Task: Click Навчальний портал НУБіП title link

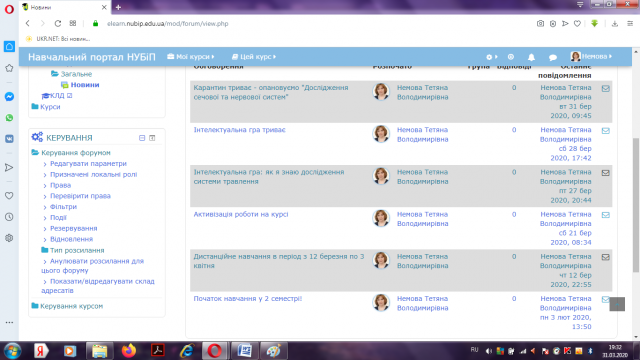Action: [x=92, y=57]
